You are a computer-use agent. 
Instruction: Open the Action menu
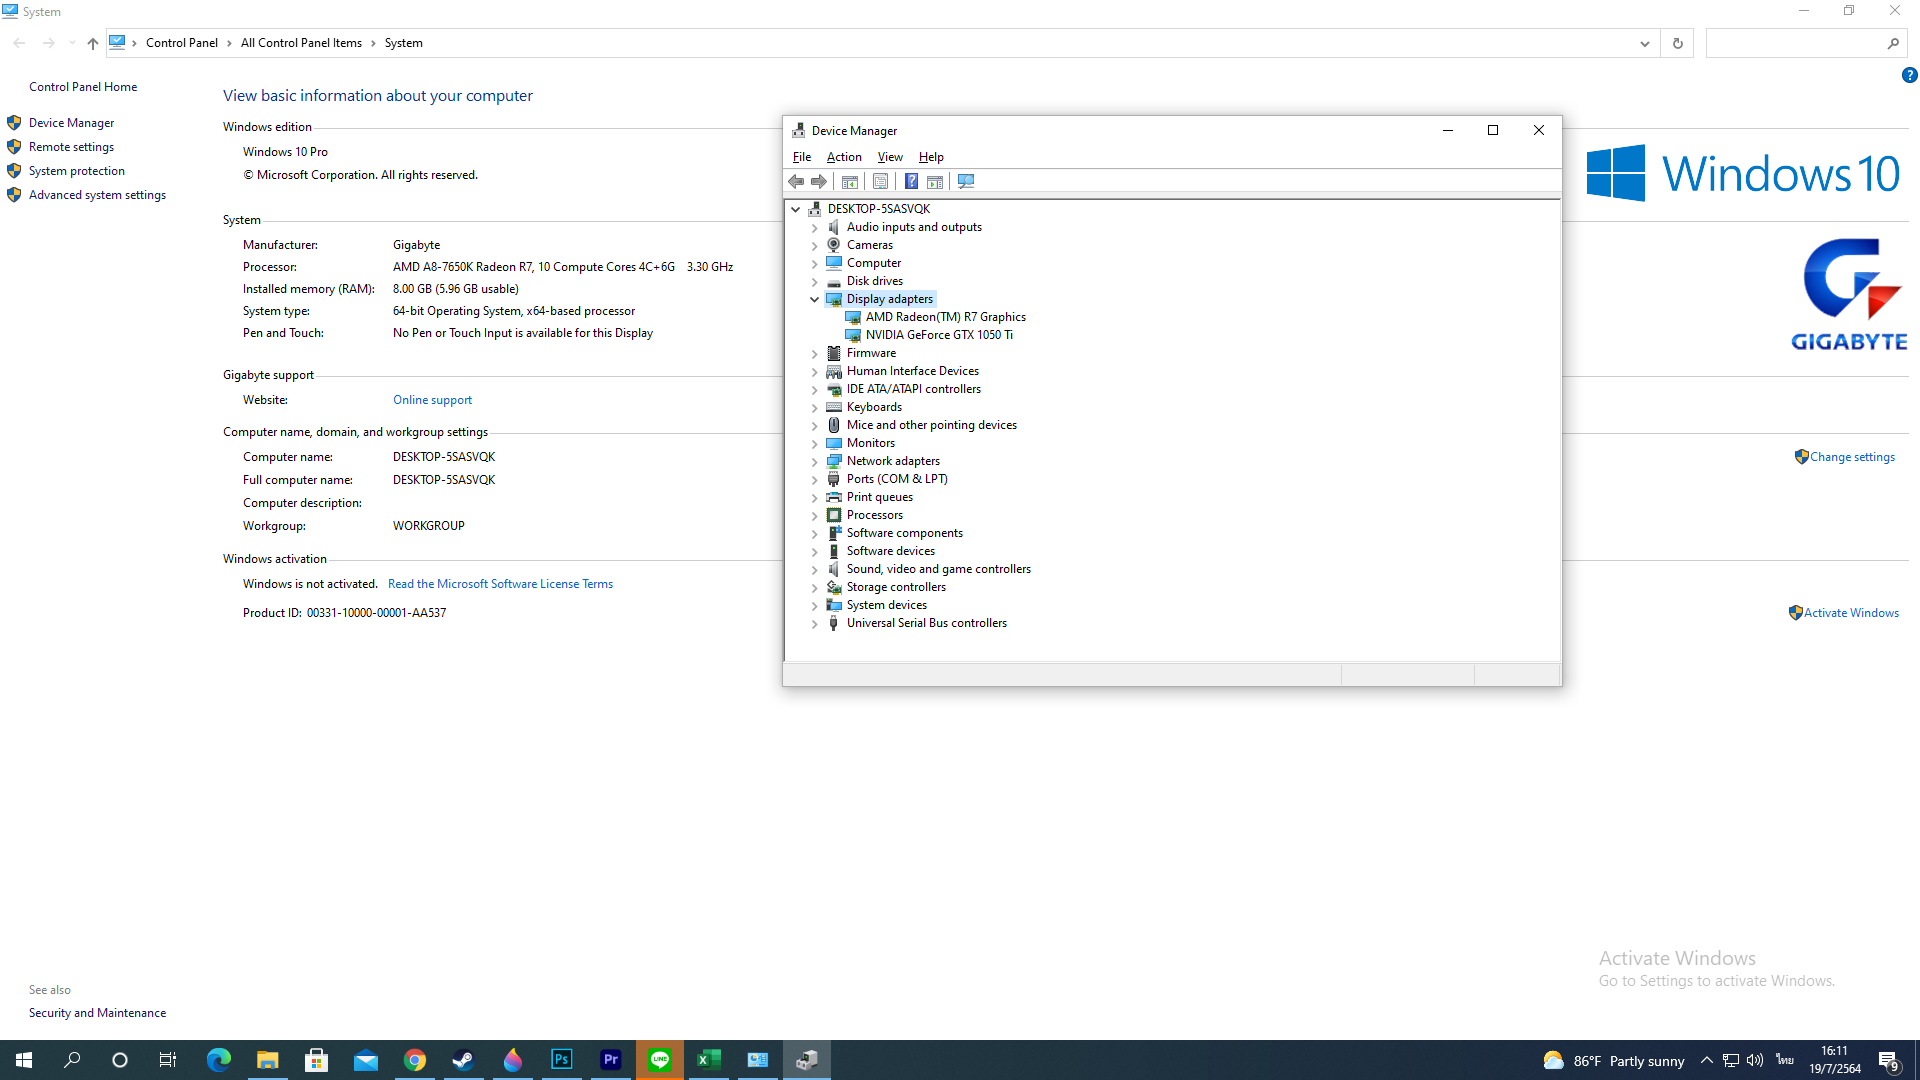click(843, 157)
